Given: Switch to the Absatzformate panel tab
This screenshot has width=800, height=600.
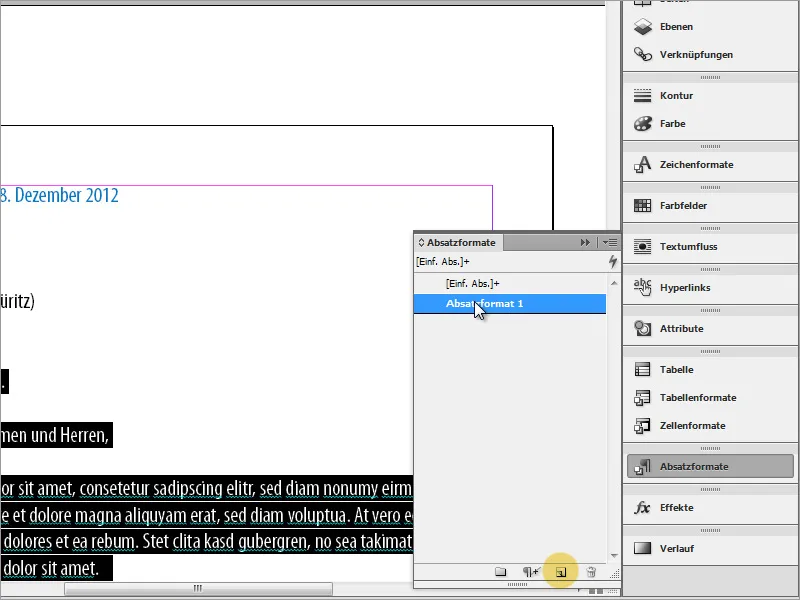Looking at the screenshot, I should (x=457, y=242).
